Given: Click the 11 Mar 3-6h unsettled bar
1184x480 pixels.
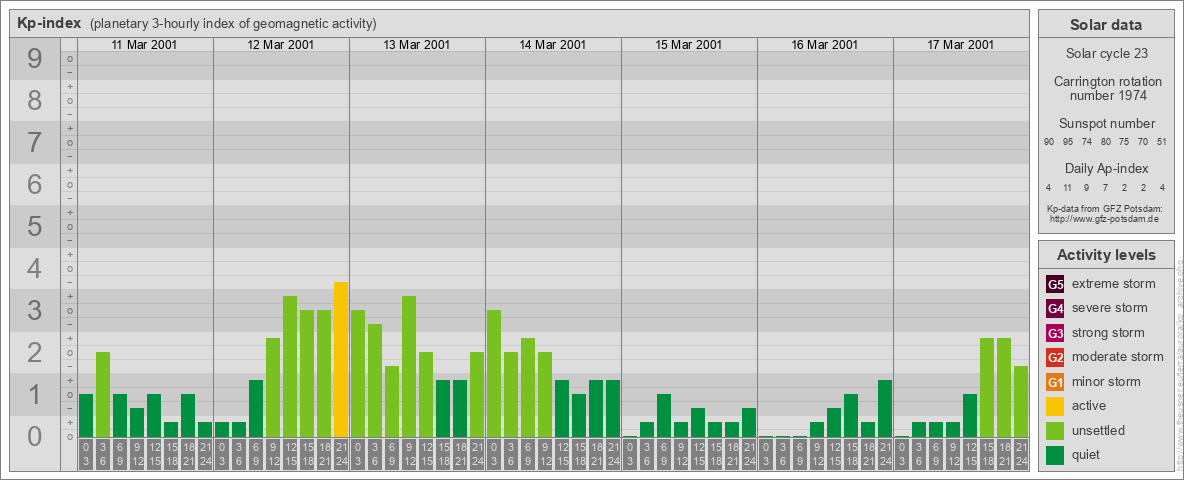Looking at the screenshot, I should point(103,395).
